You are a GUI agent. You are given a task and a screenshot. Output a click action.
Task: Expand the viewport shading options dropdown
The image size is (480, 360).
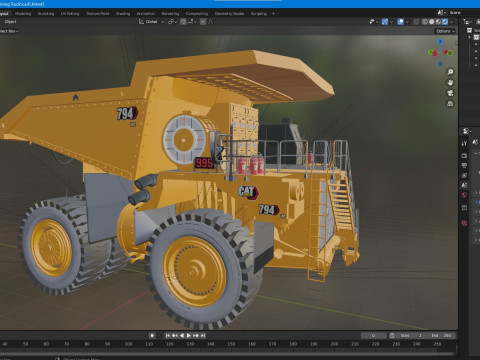click(452, 22)
